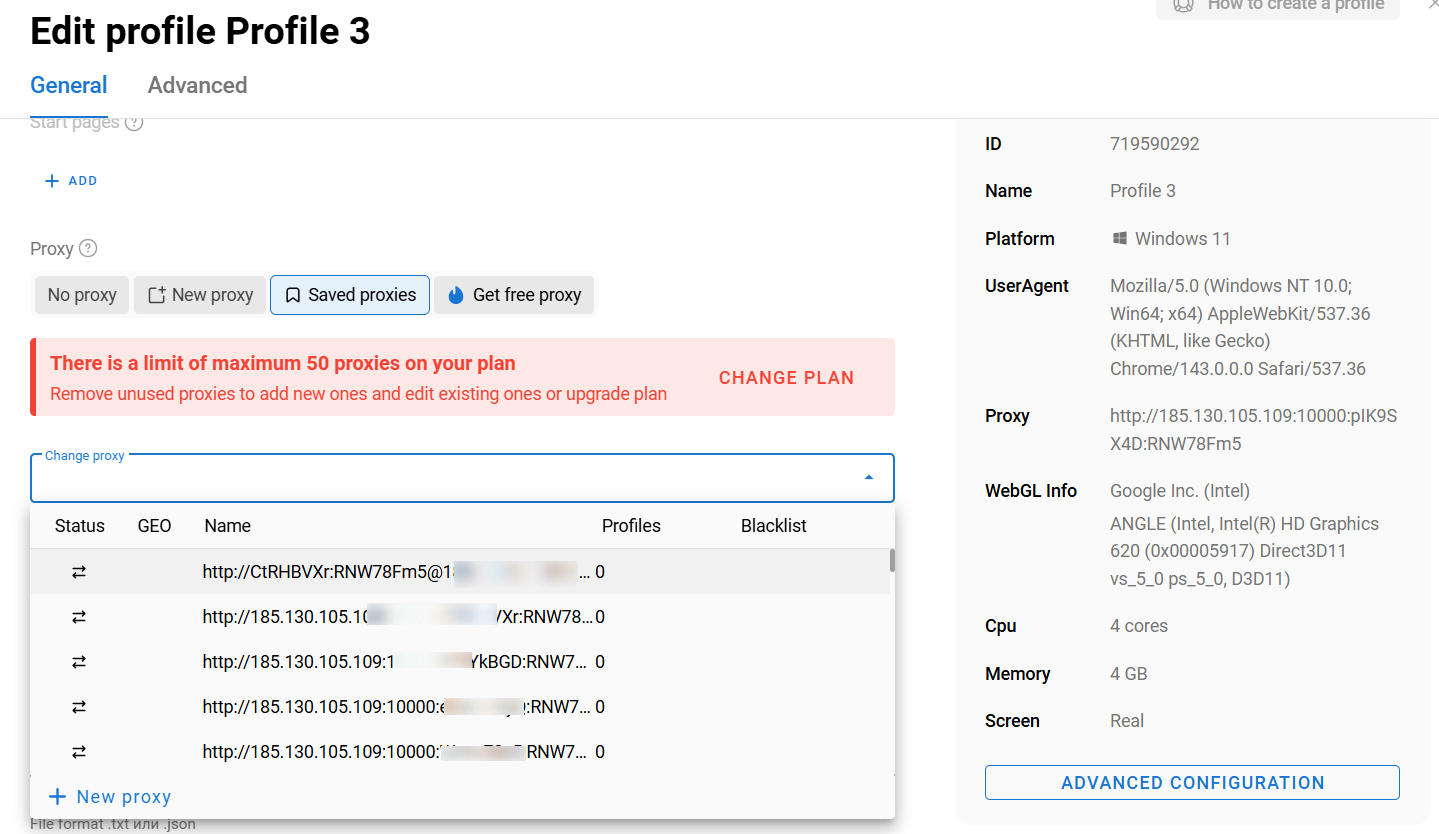This screenshot has height=834, width=1439.
Task: Click the status arrows icon of first proxy
Action: pos(79,572)
